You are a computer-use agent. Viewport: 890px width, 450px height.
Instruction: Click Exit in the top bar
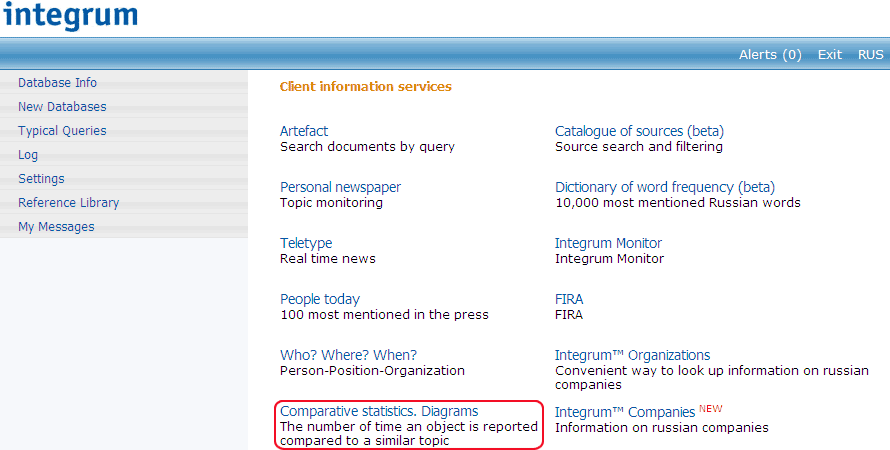point(830,55)
